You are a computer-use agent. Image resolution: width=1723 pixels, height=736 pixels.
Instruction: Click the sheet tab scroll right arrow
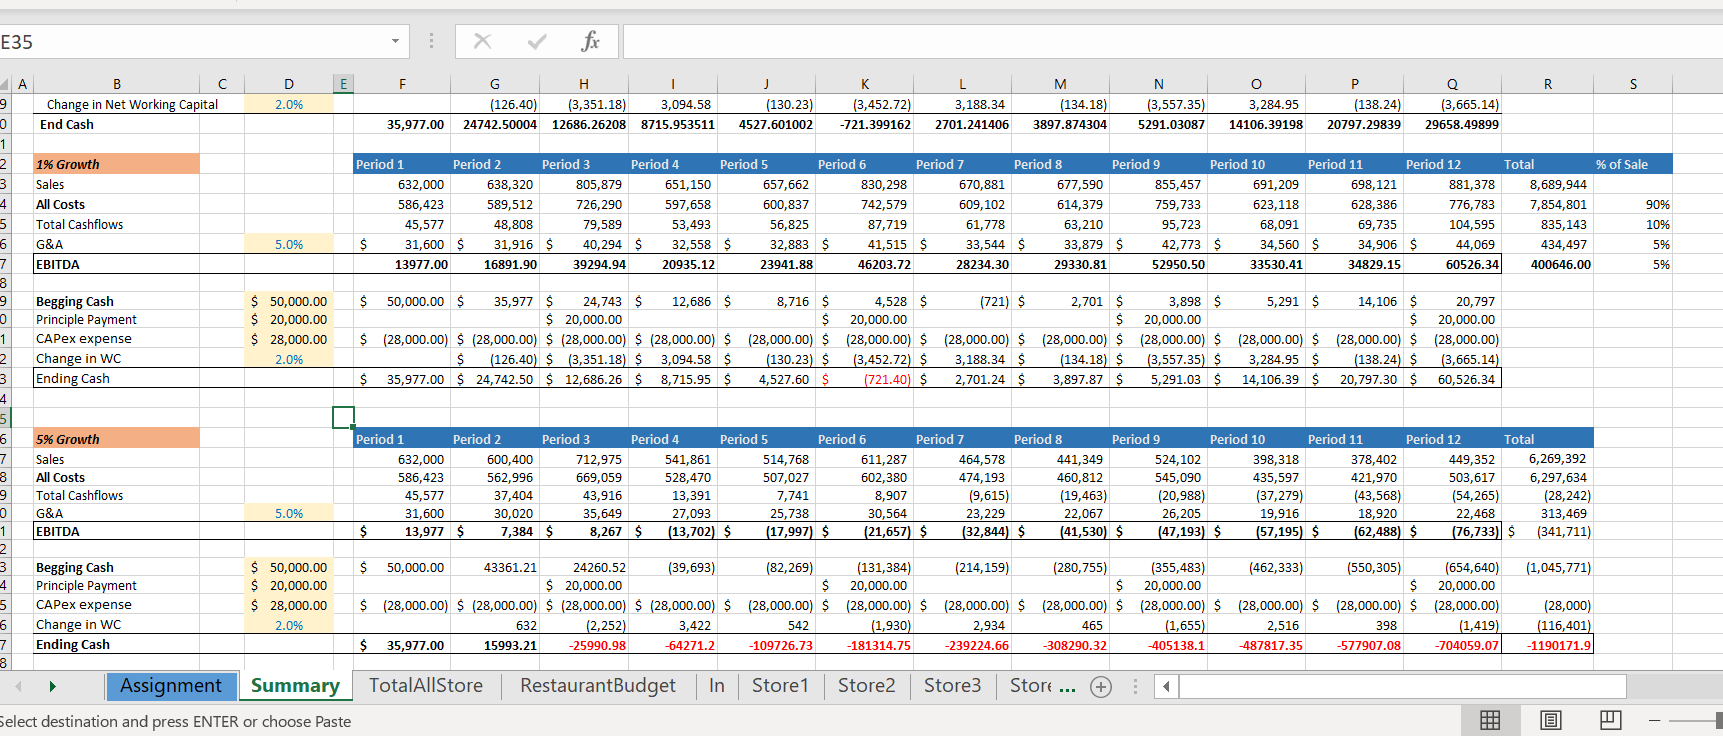click(x=52, y=686)
